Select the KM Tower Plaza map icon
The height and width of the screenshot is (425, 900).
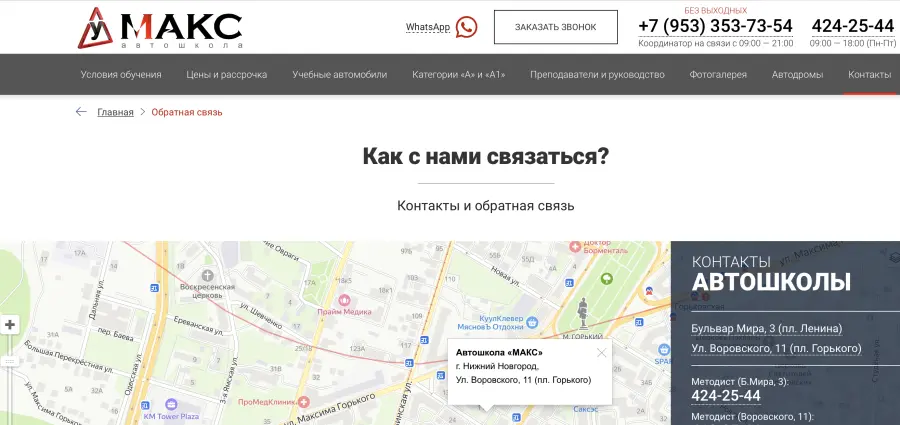click(x=173, y=404)
